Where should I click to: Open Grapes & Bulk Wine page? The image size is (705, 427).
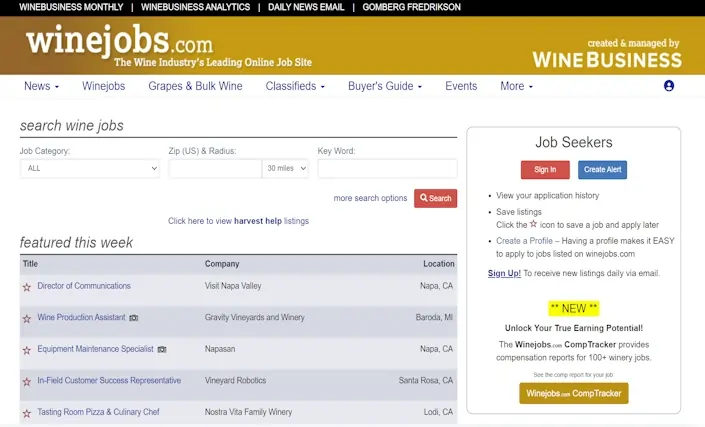195,86
